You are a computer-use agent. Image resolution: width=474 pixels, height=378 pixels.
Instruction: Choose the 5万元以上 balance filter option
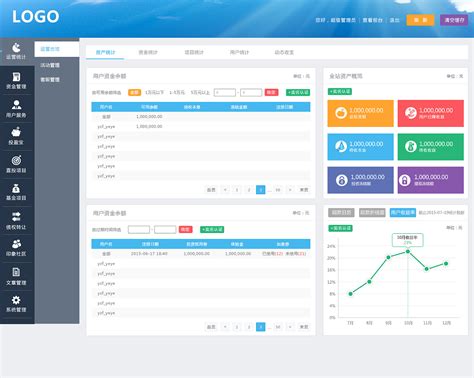(x=200, y=92)
